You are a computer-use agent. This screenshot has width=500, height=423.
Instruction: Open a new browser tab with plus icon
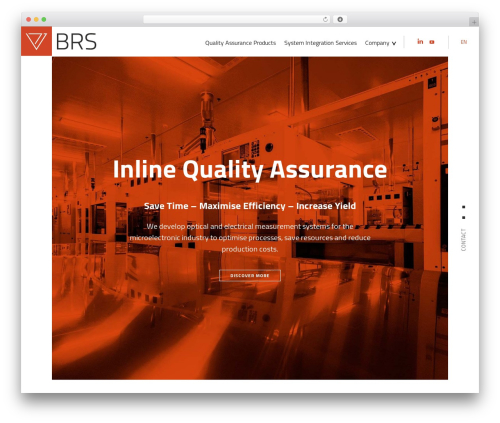click(474, 22)
